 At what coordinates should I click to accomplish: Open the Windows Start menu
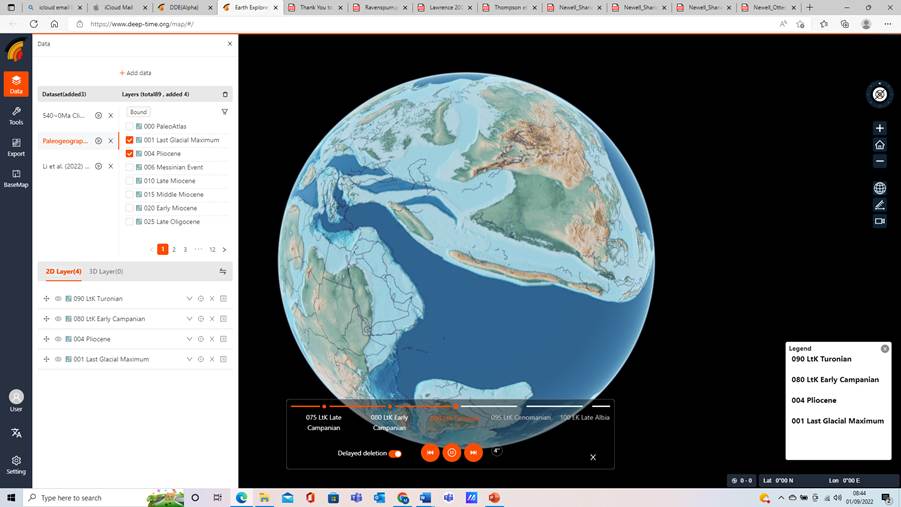point(11,498)
